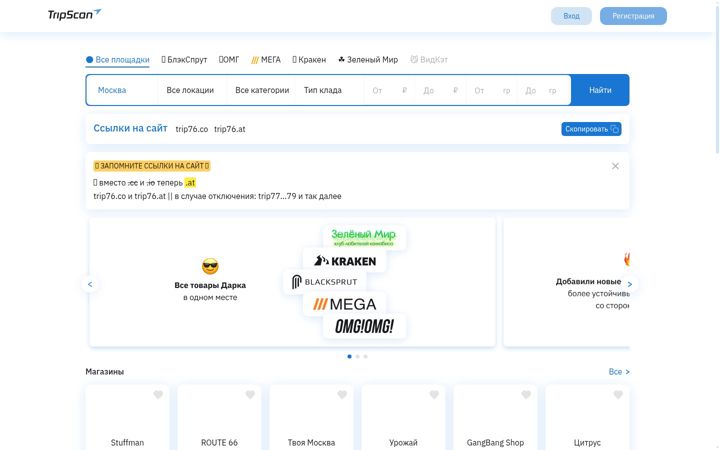Viewport: 720px width, 450px height.
Task: Open the Все категории dropdown
Action: tap(262, 90)
